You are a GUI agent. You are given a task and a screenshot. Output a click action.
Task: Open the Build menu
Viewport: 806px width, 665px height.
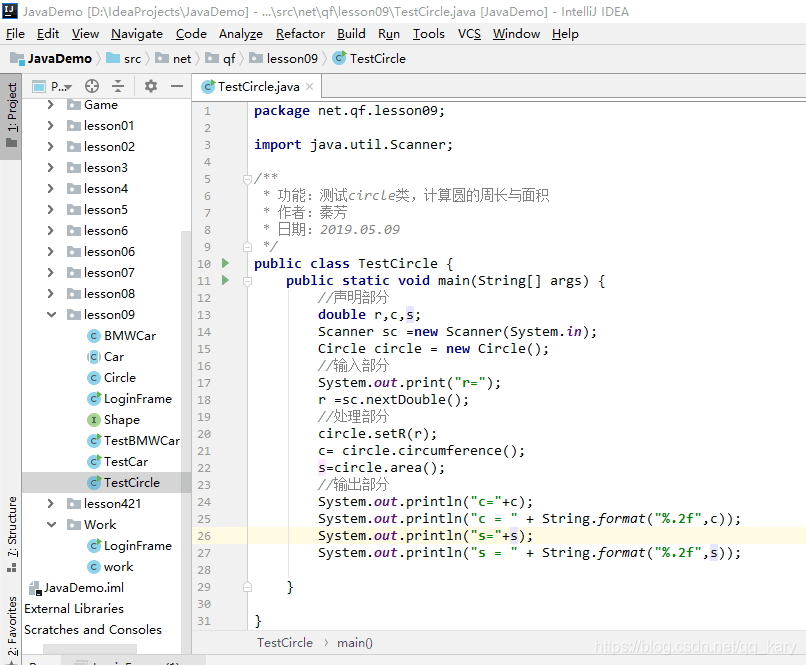point(351,34)
